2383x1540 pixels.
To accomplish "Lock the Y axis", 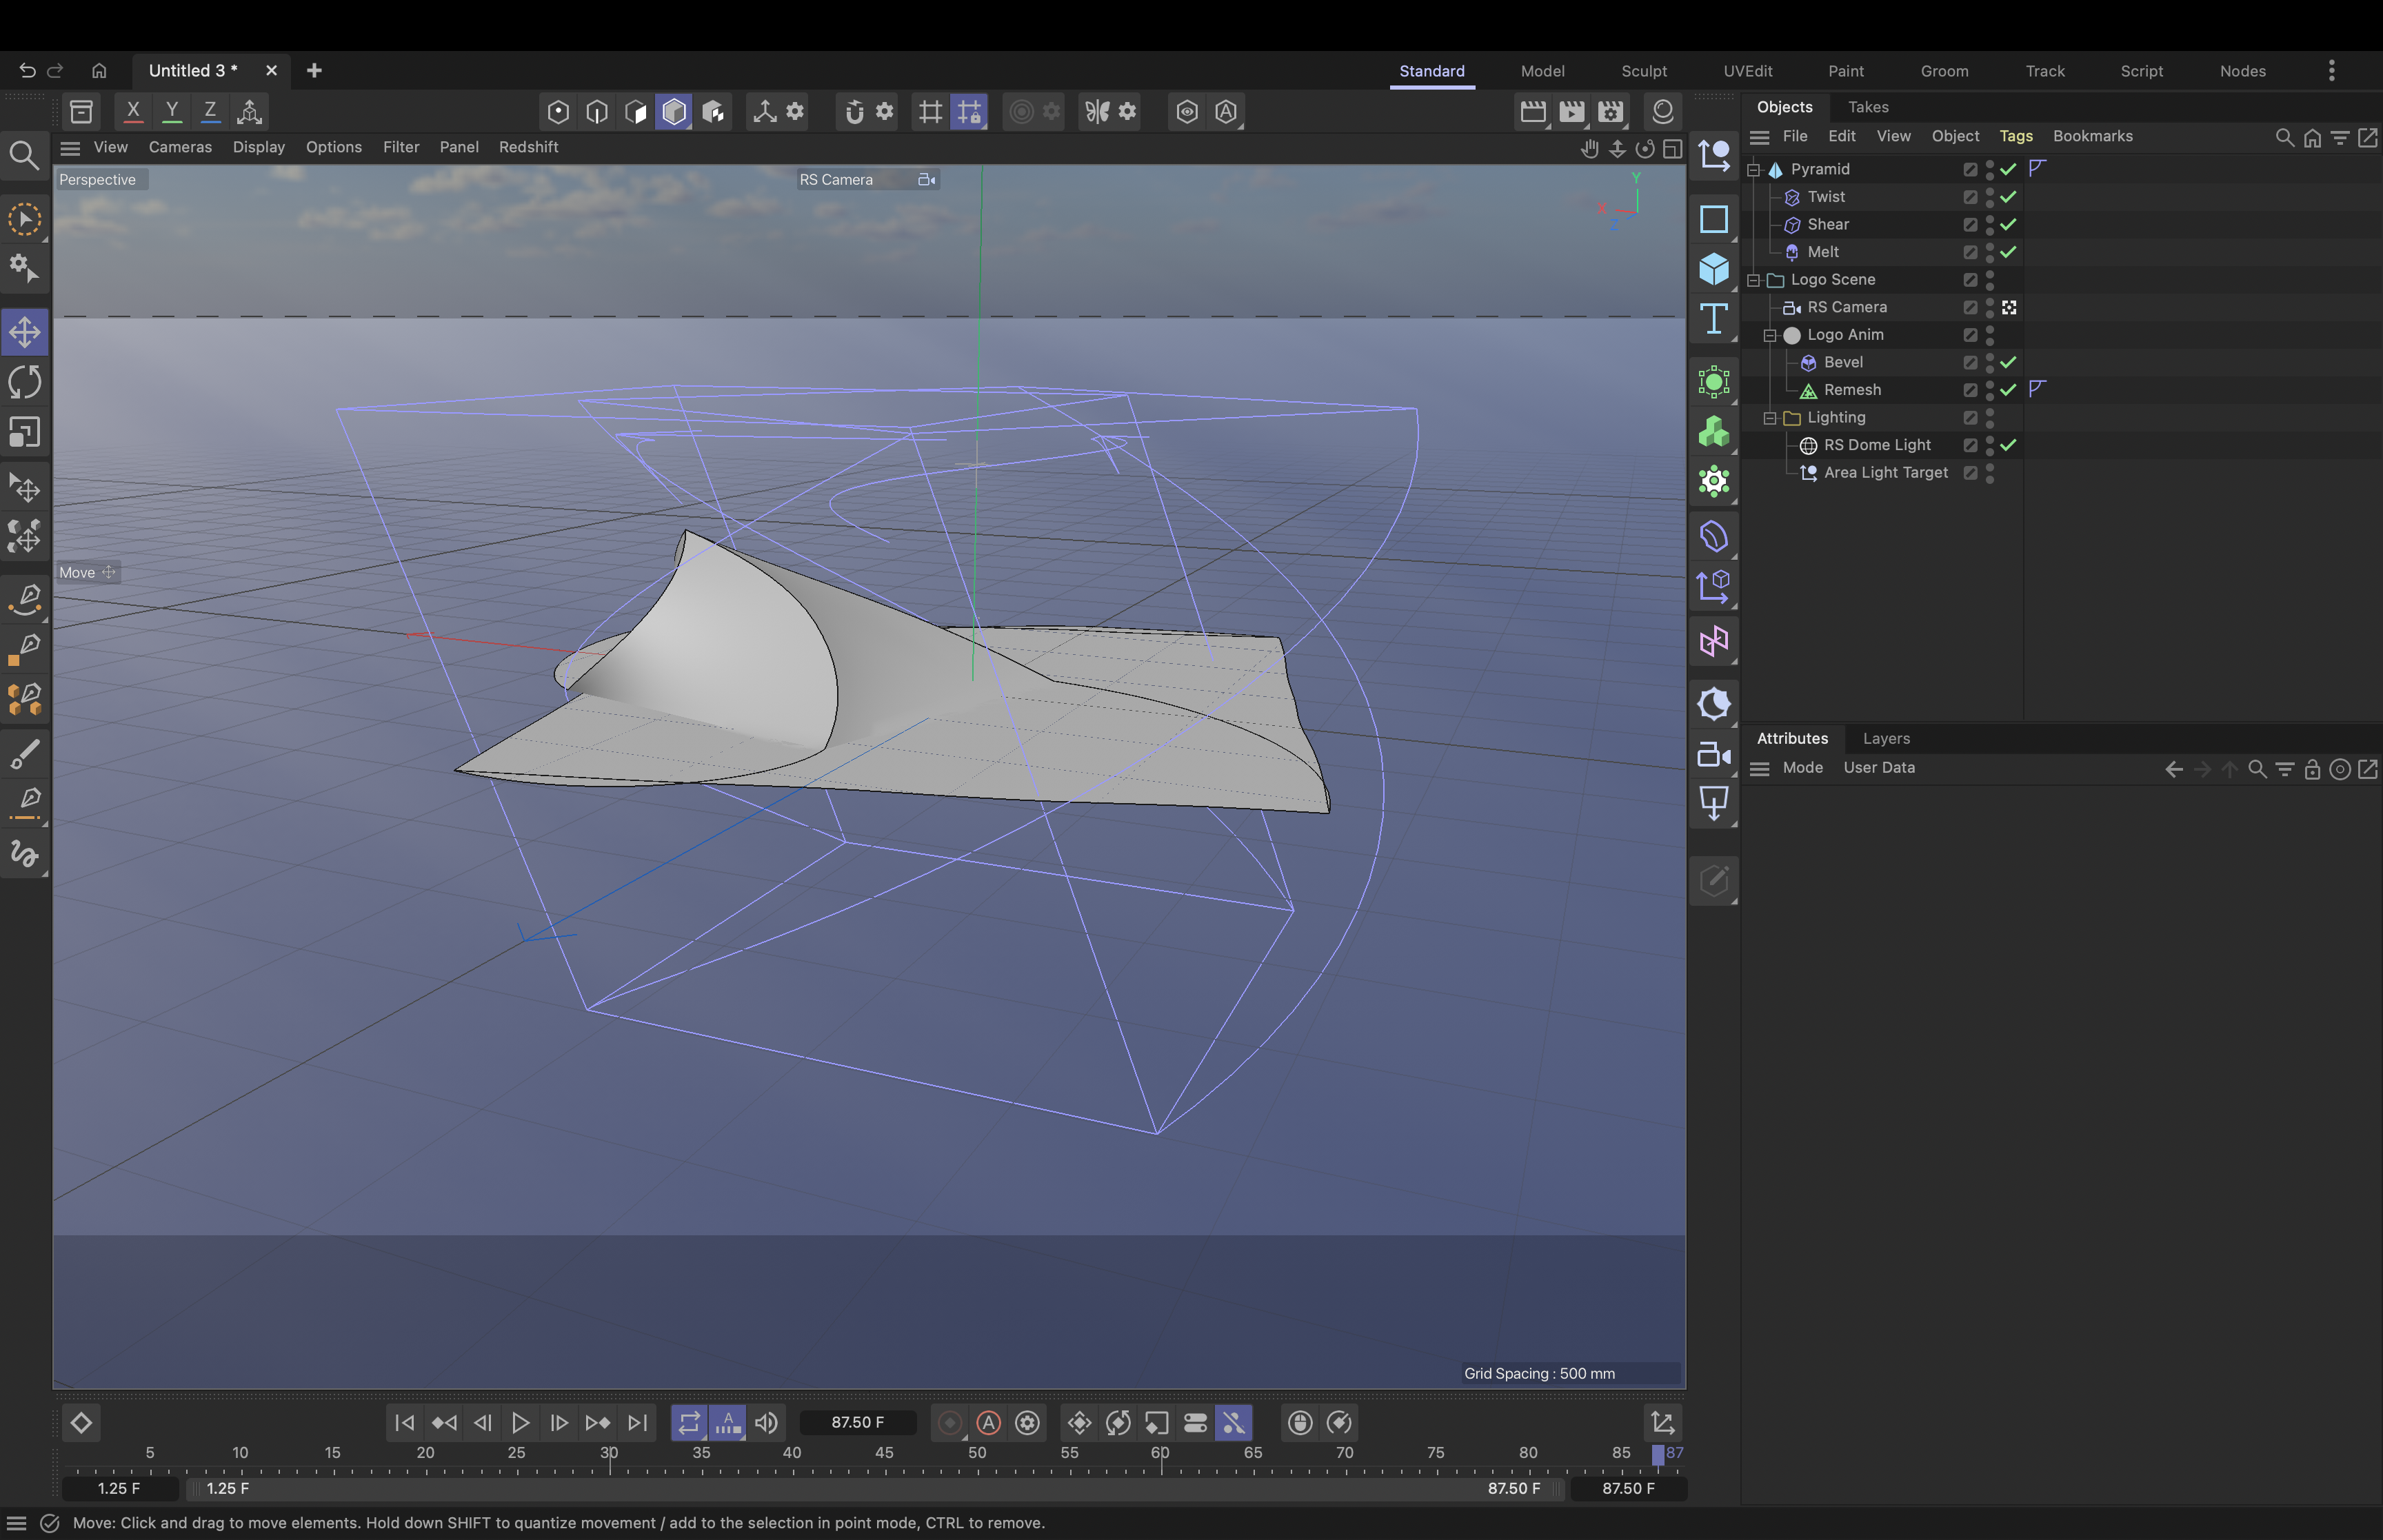I will (172, 111).
